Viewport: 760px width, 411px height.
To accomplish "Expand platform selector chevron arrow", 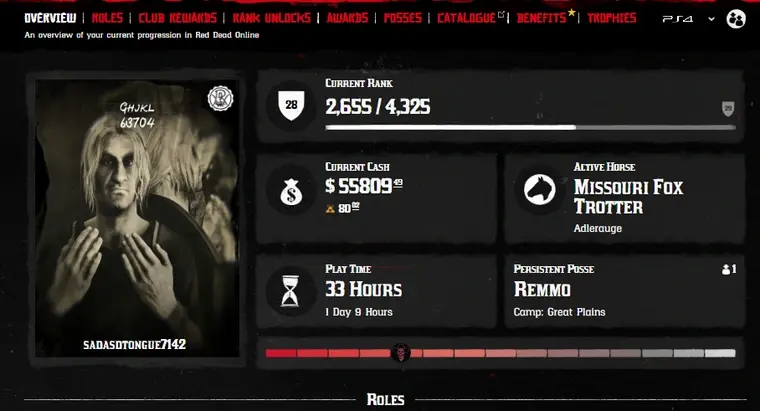I will point(711,19).
